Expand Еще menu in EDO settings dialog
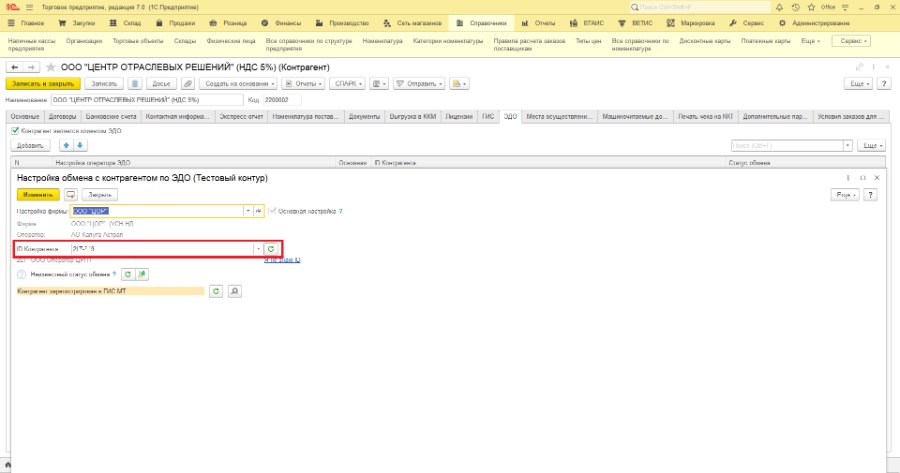The height and width of the screenshot is (473, 900). (845, 195)
